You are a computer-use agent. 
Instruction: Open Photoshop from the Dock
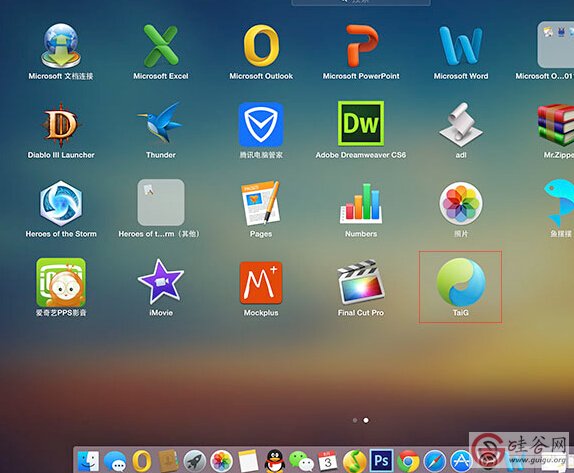[x=381, y=460]
